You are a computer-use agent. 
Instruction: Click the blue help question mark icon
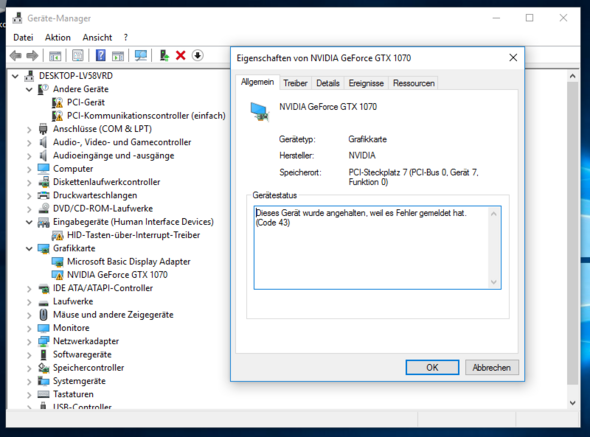[100, 56]
